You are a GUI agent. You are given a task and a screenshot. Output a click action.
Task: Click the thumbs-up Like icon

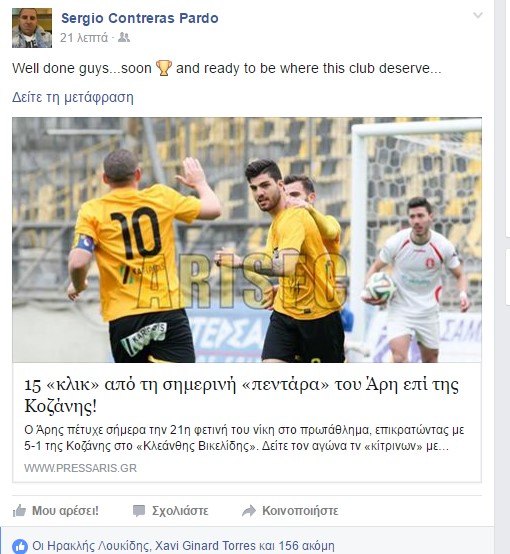click(x=19, y=511)
